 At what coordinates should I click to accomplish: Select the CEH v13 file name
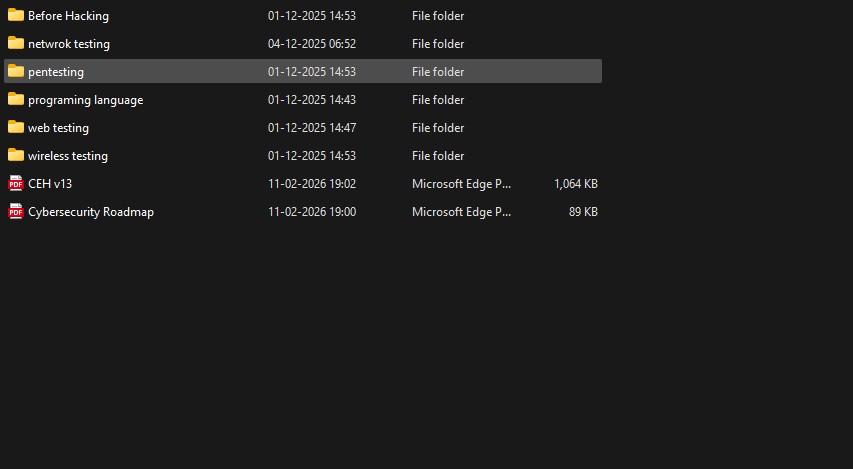50,184
